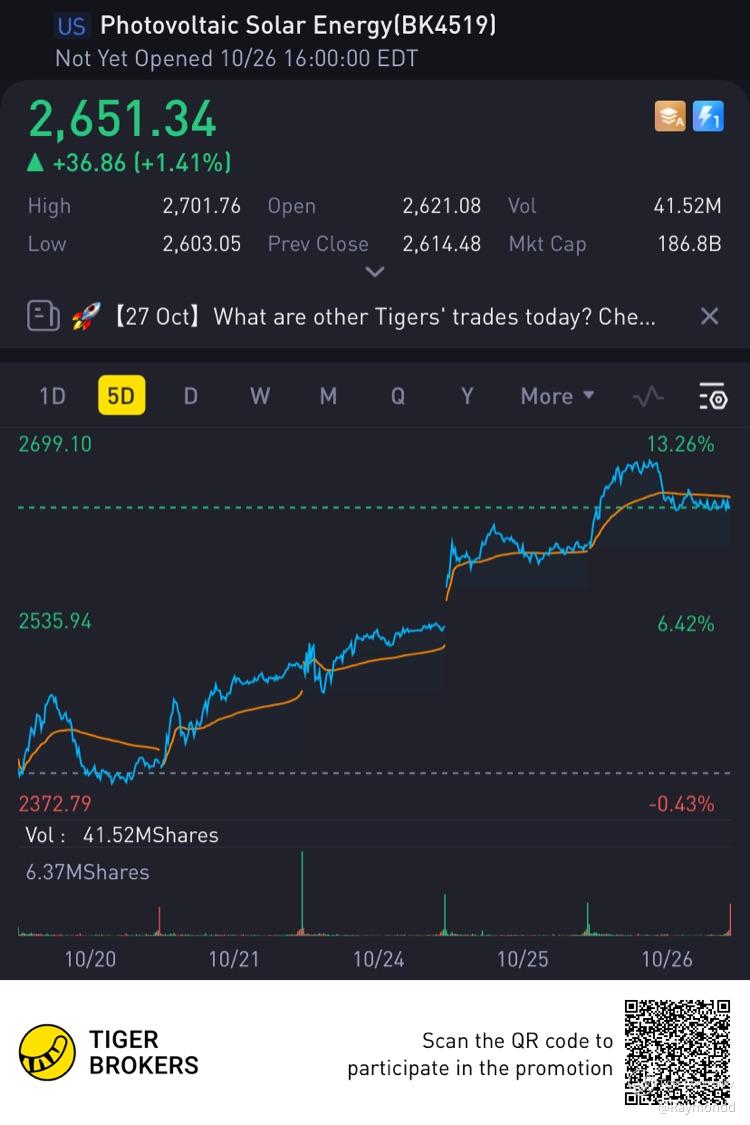750x1125 pixels.
Task: Tap the Tiger Brokers logo
Action: pos(47,1052)
